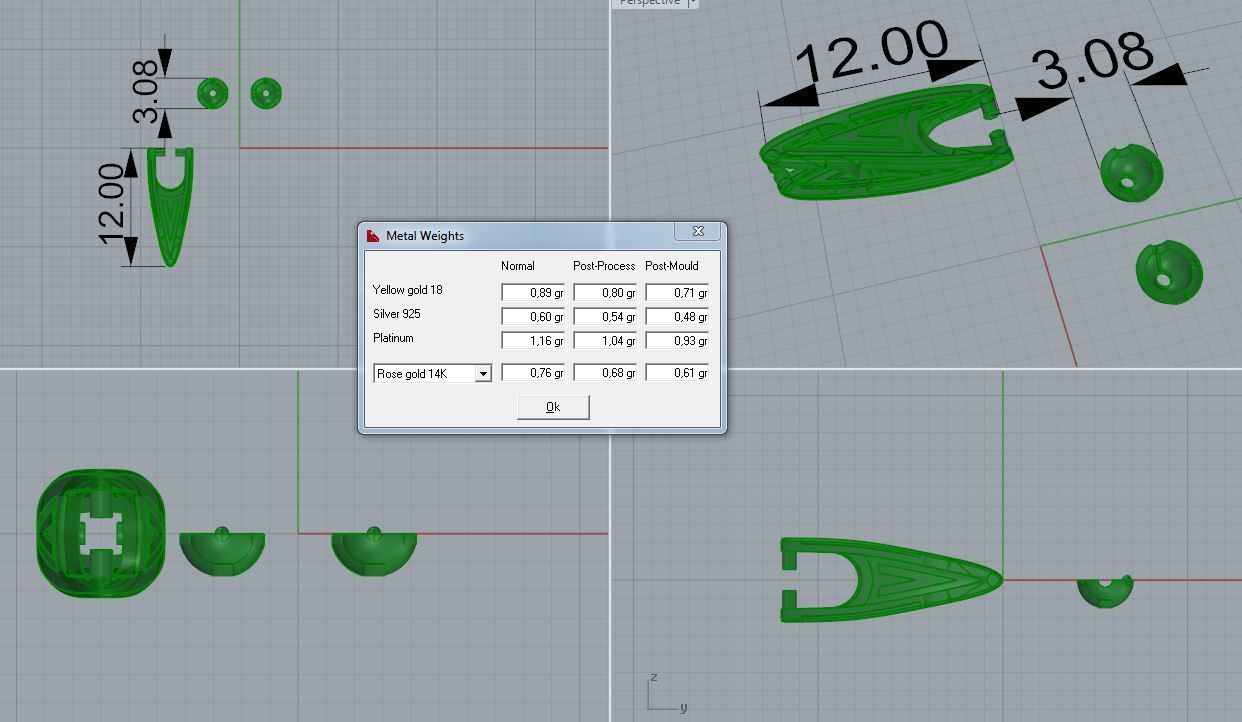Image resolution: width=1242 pixels, height=722 pixels.
Task: Select the rounded cube assembly in Front viewport
Action: point(101,534)
